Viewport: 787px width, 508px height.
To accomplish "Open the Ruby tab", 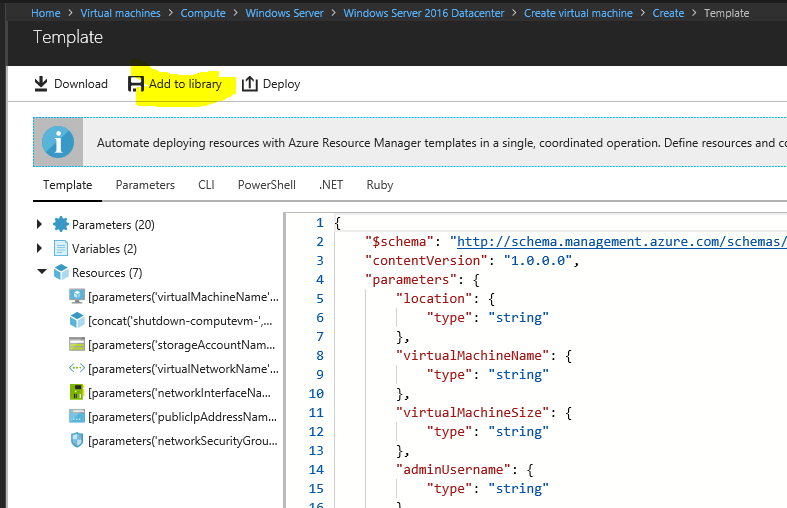I will [x=379, y=185].
